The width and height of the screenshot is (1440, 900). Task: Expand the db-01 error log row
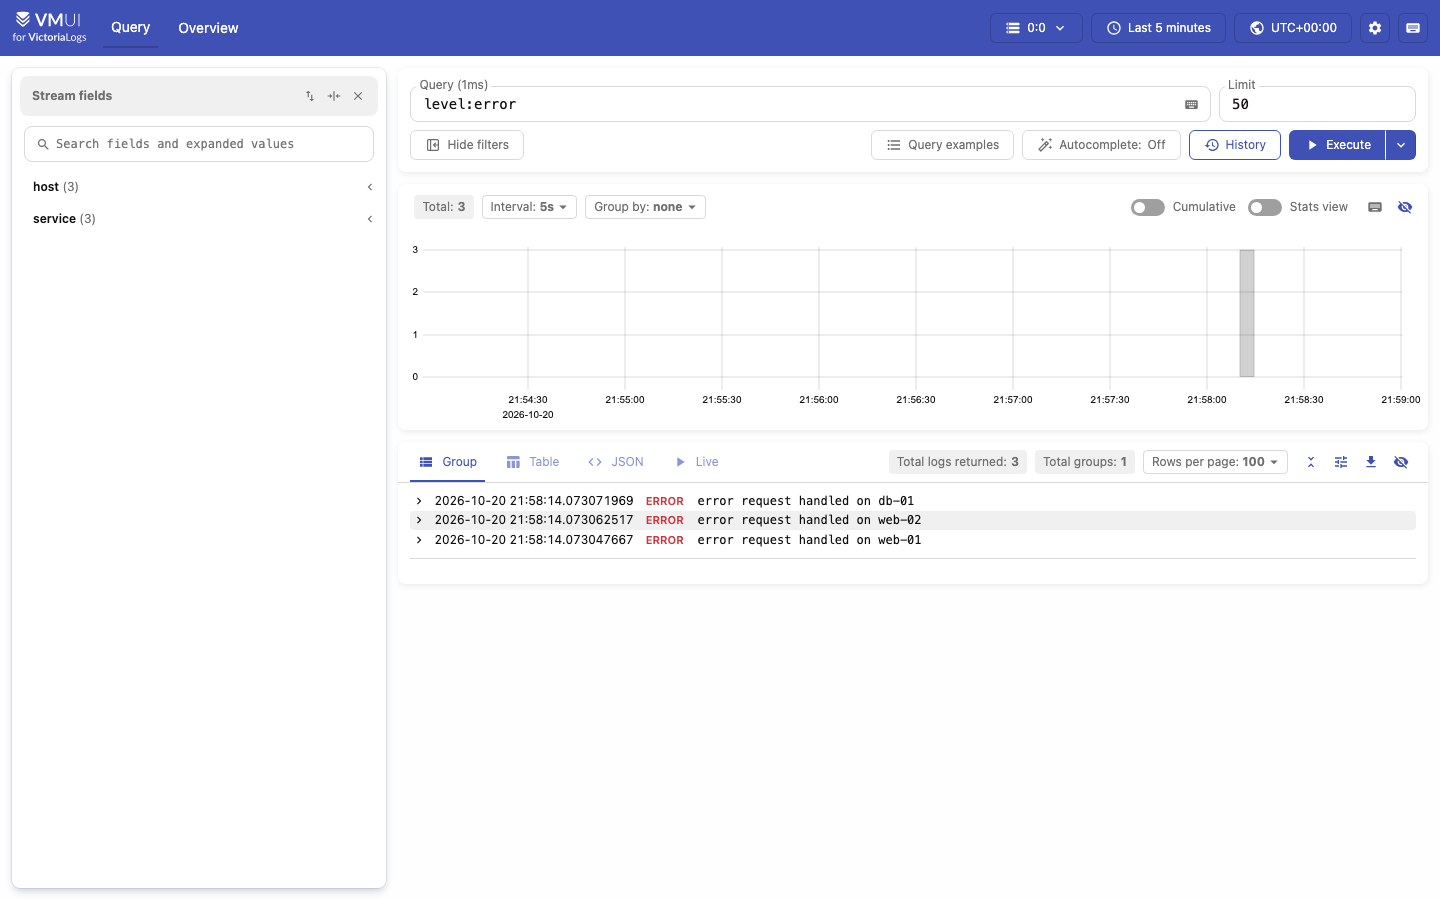pyautogui.click(x=913, y=501)
